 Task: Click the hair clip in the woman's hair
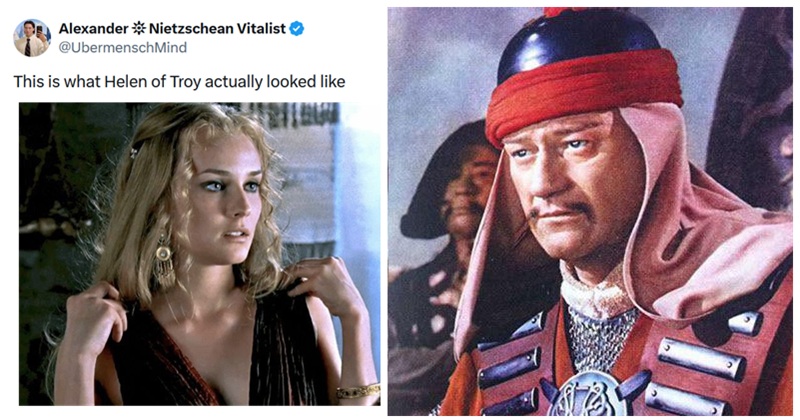pos(133,152)
